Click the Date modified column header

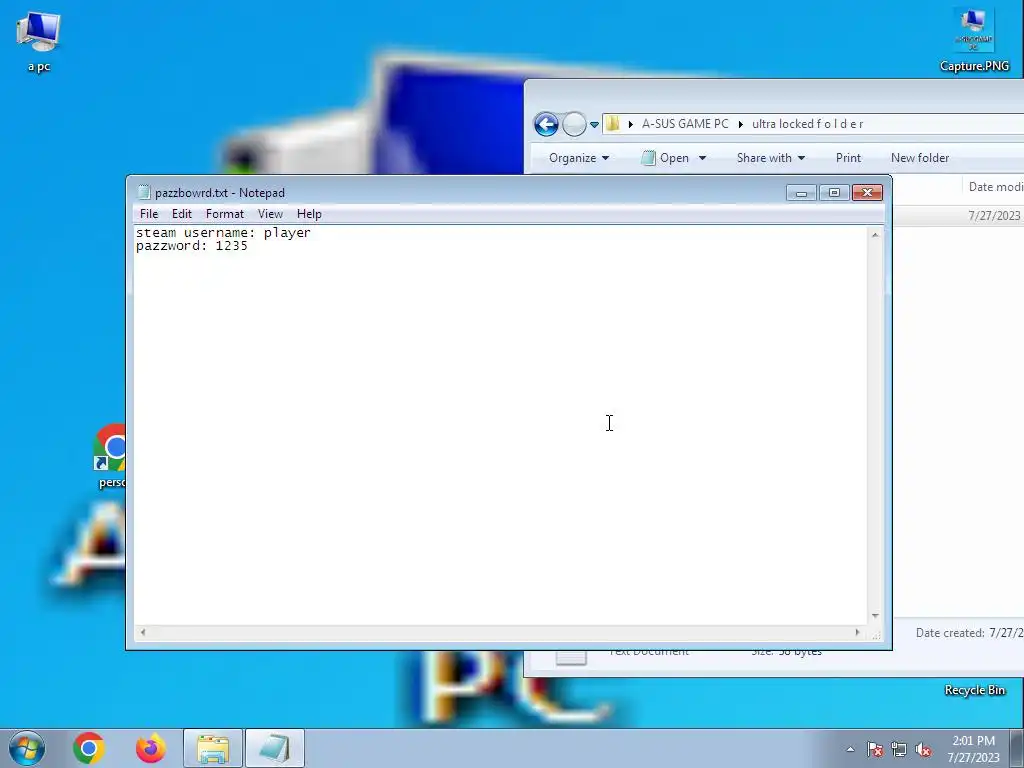click(x=994, y=187)
